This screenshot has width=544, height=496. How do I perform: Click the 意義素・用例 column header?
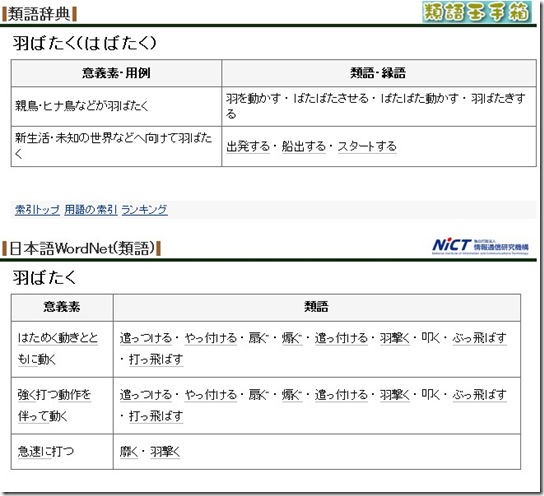116,73
